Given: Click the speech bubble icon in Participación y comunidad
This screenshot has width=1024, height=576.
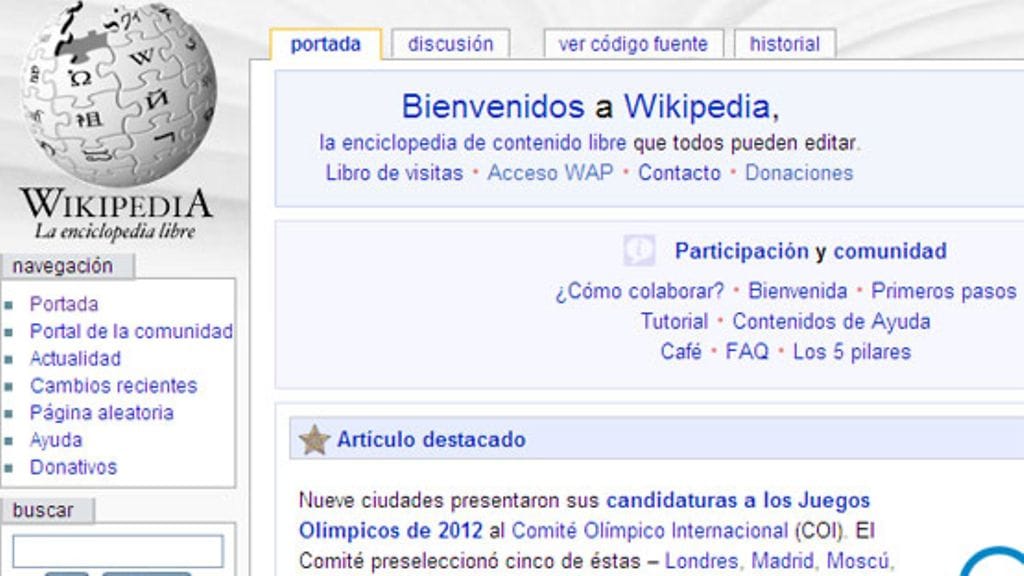Looking at the screenshot, I should pos(638,252).
